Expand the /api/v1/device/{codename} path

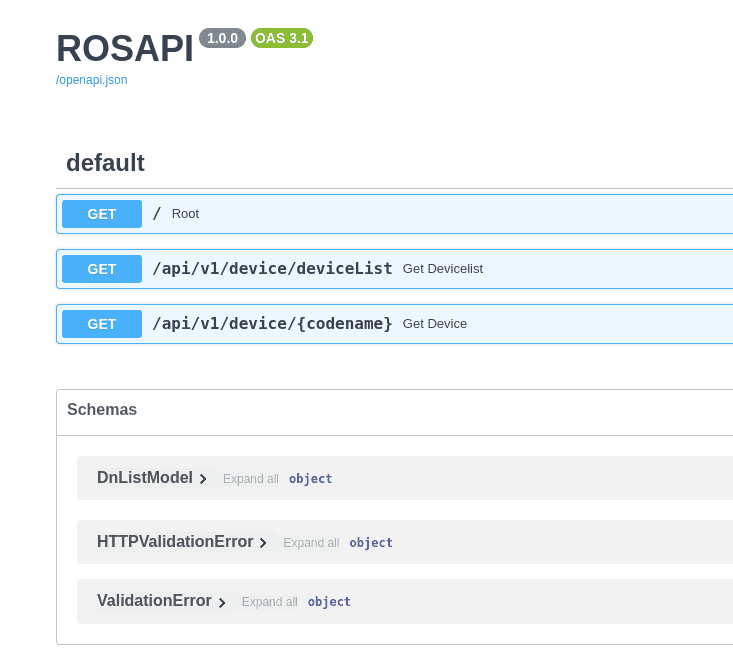pyautogui.click(x=272, y=324)
